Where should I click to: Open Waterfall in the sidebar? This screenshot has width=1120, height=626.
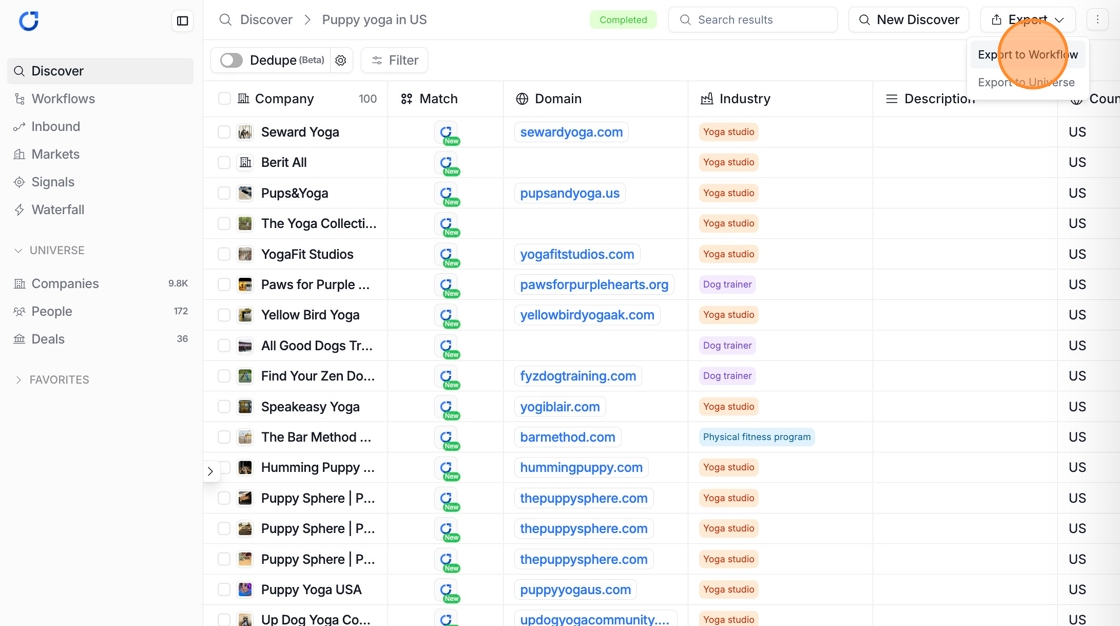pyautogui.click(x=100, y=210)
